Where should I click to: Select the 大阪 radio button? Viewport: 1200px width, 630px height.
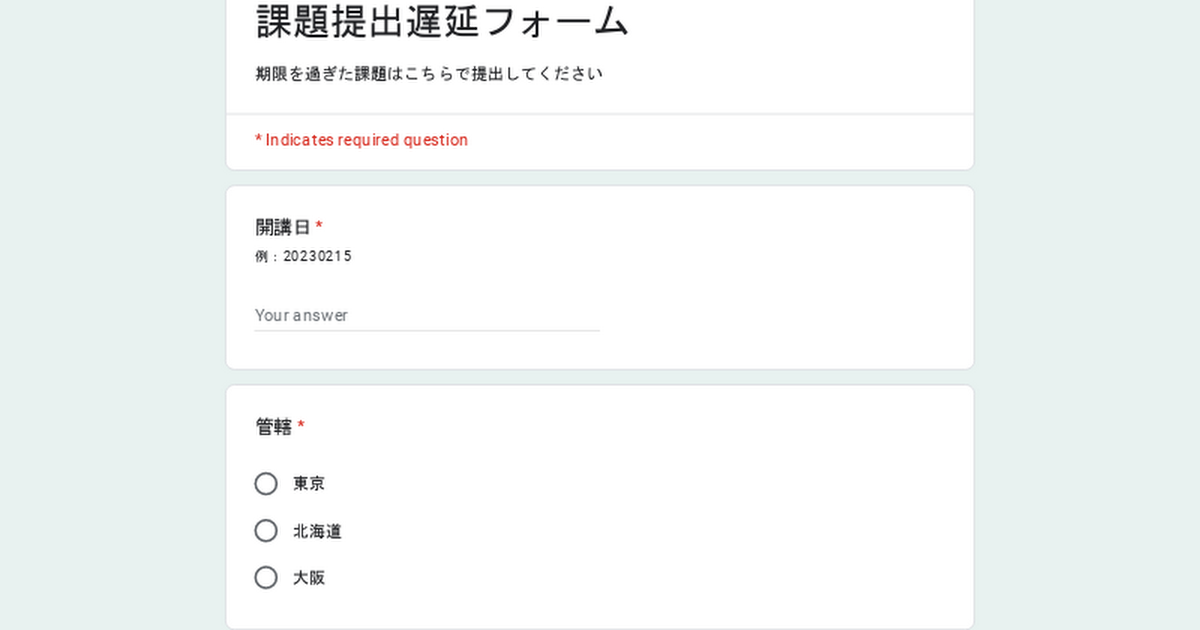click(265, 577)
